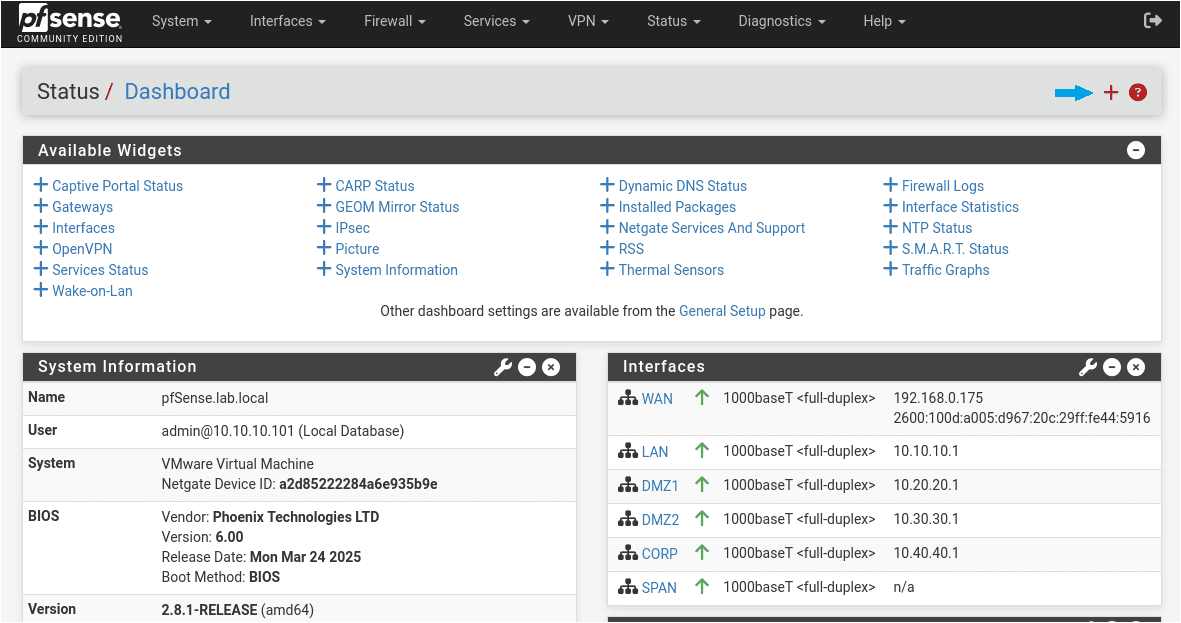1181x623 pixels.
Task: Select the version text 2.8.1-RELEASE
Action: 209,609
